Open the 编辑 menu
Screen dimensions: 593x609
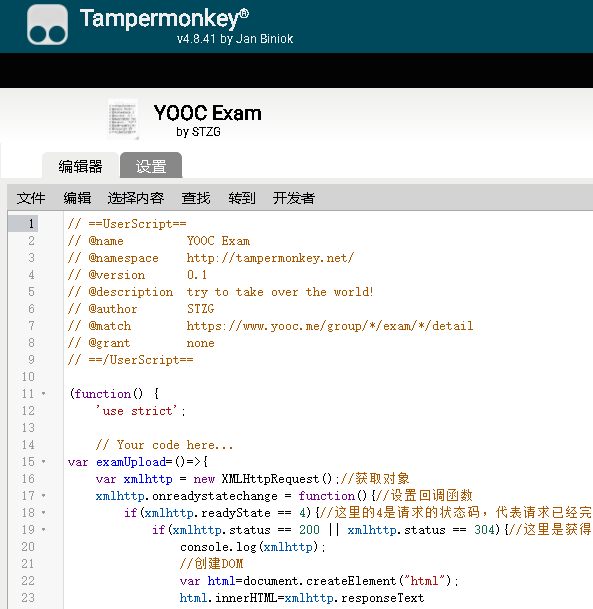77,198
